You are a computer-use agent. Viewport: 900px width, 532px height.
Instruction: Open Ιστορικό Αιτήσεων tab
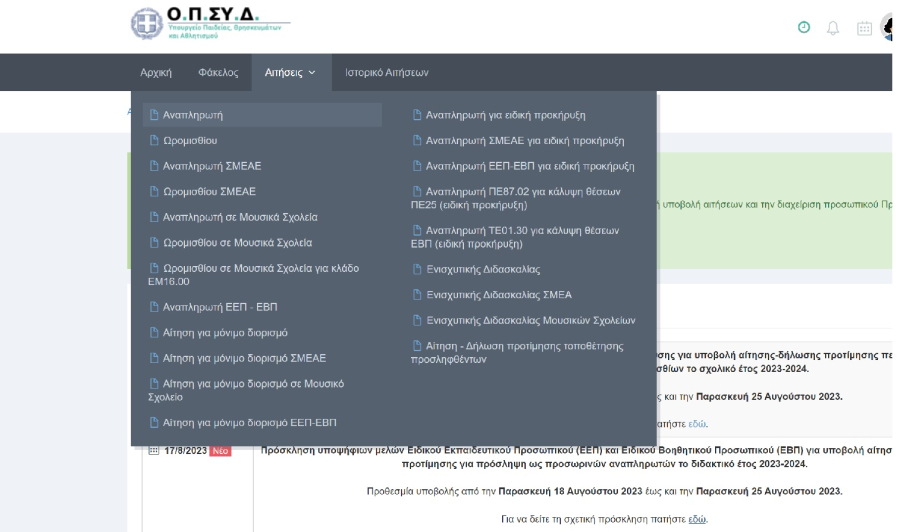click(387, 73)
